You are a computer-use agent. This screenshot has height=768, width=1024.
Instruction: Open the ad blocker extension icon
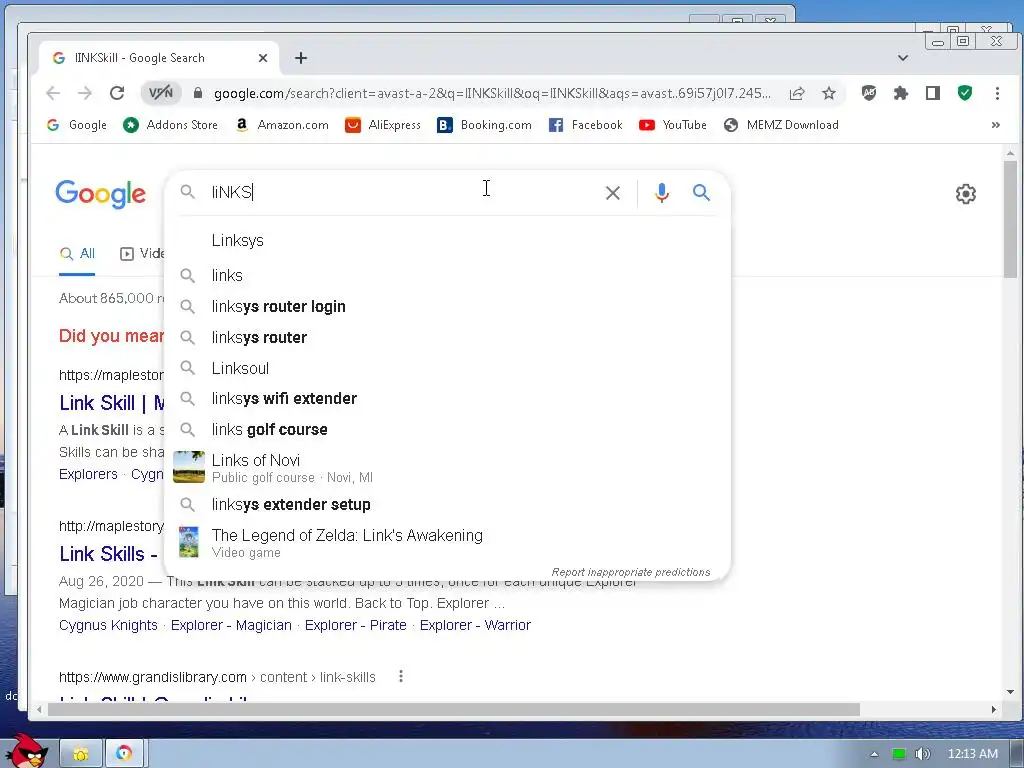(869, 93)
